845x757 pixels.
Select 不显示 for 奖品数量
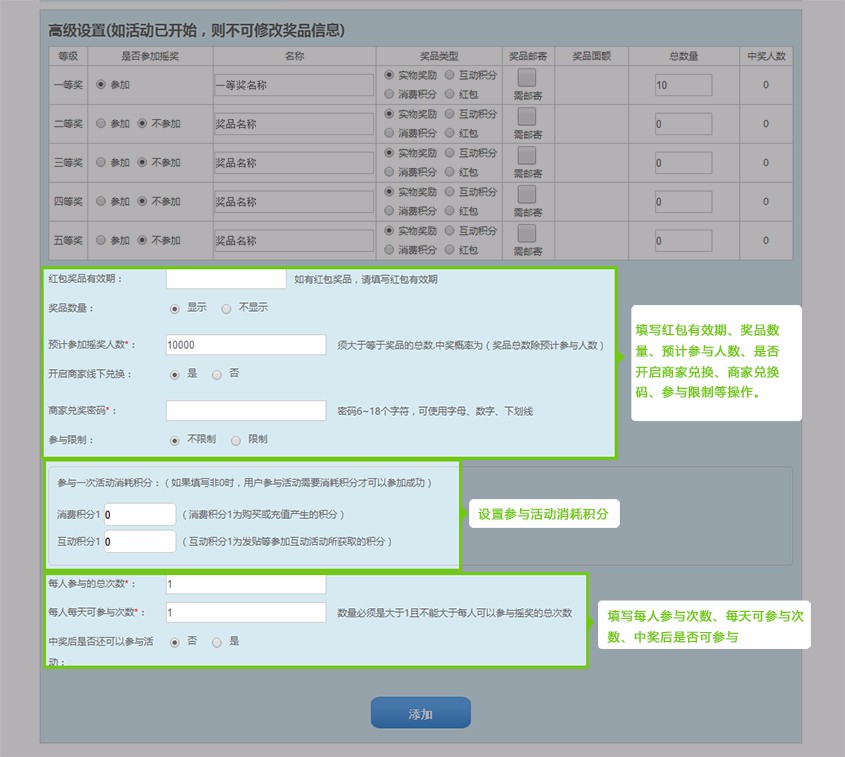(x=227, y=308)
